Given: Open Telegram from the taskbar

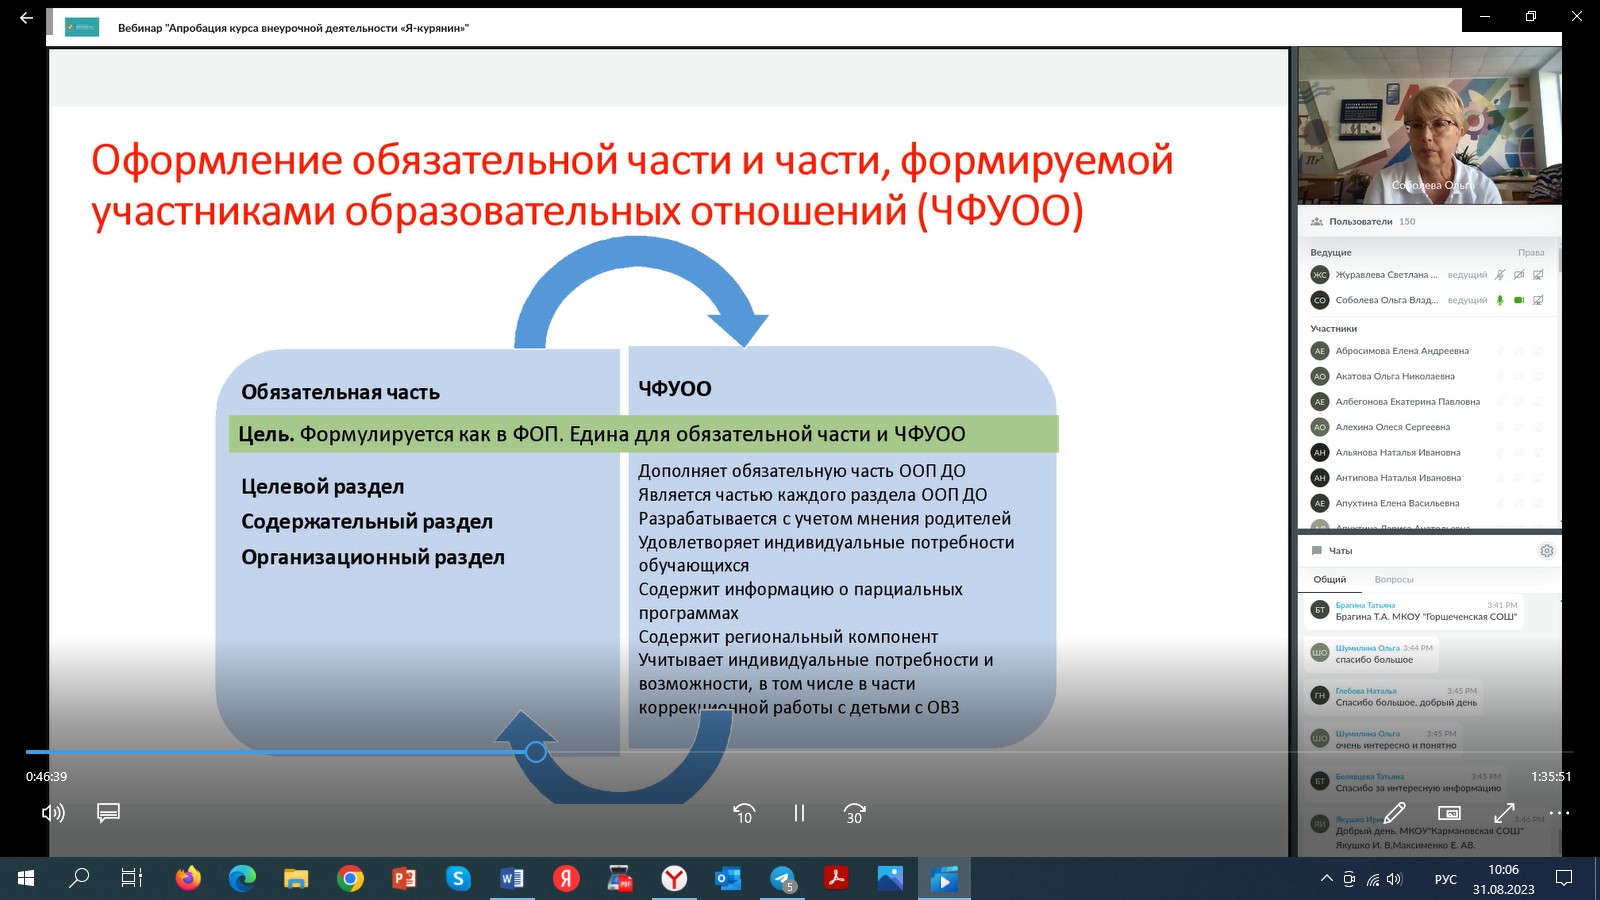Looking at the screenshot, I should (783, 879).
